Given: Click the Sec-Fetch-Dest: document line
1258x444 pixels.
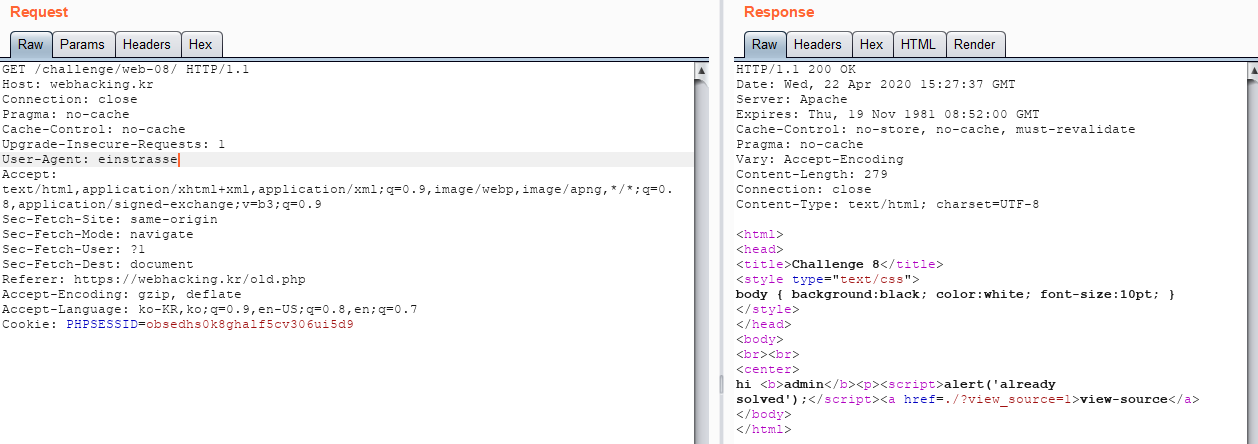Looking at the screenshot, I should pyautogui.click(x=98, y=264).
